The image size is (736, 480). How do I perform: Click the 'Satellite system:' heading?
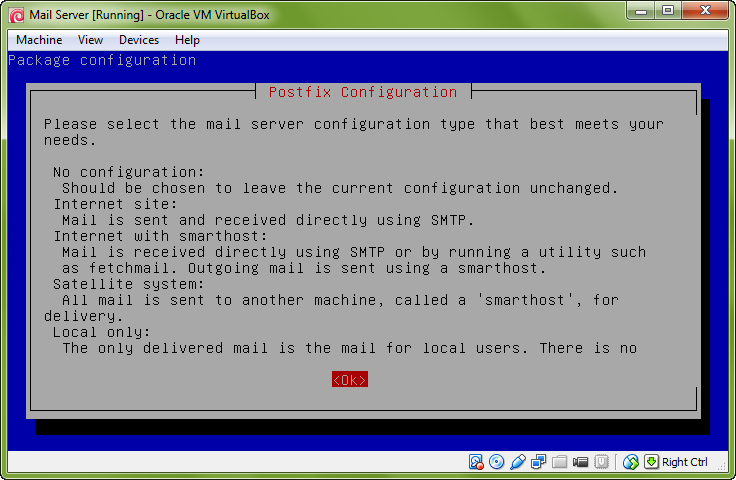pos(129,284)
